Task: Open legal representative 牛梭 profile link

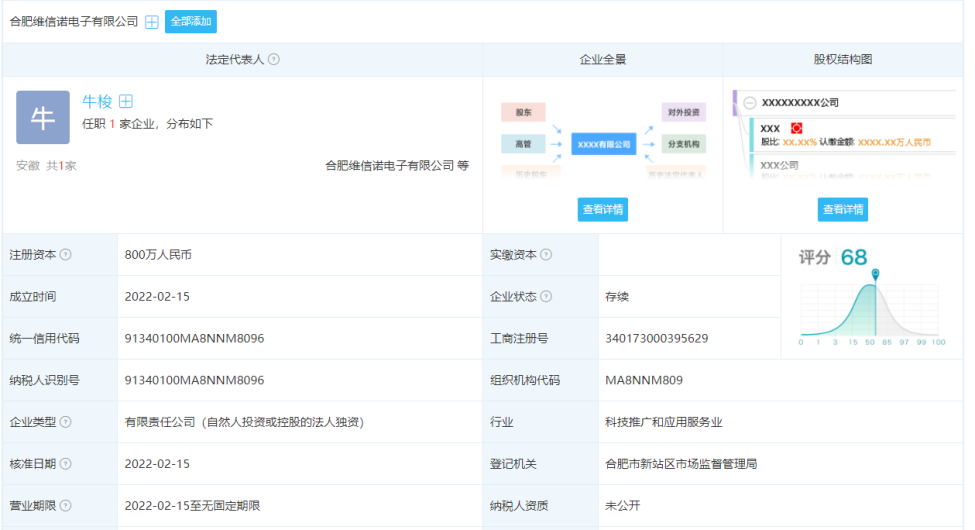Action: tap(96, 101)
